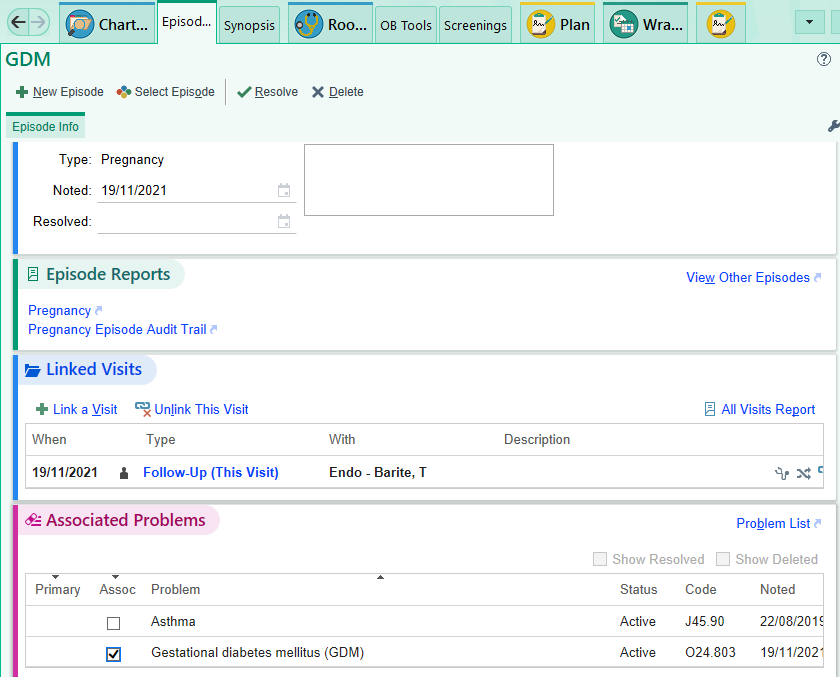840x677 pixels.
Task: Click Select Episode button
Action: 166,92
